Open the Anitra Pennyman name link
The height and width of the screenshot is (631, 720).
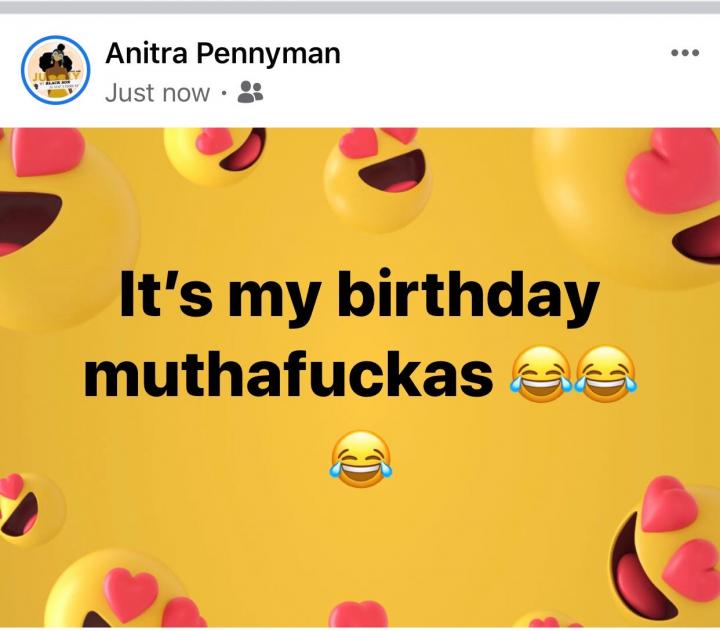tap(222, 53)
